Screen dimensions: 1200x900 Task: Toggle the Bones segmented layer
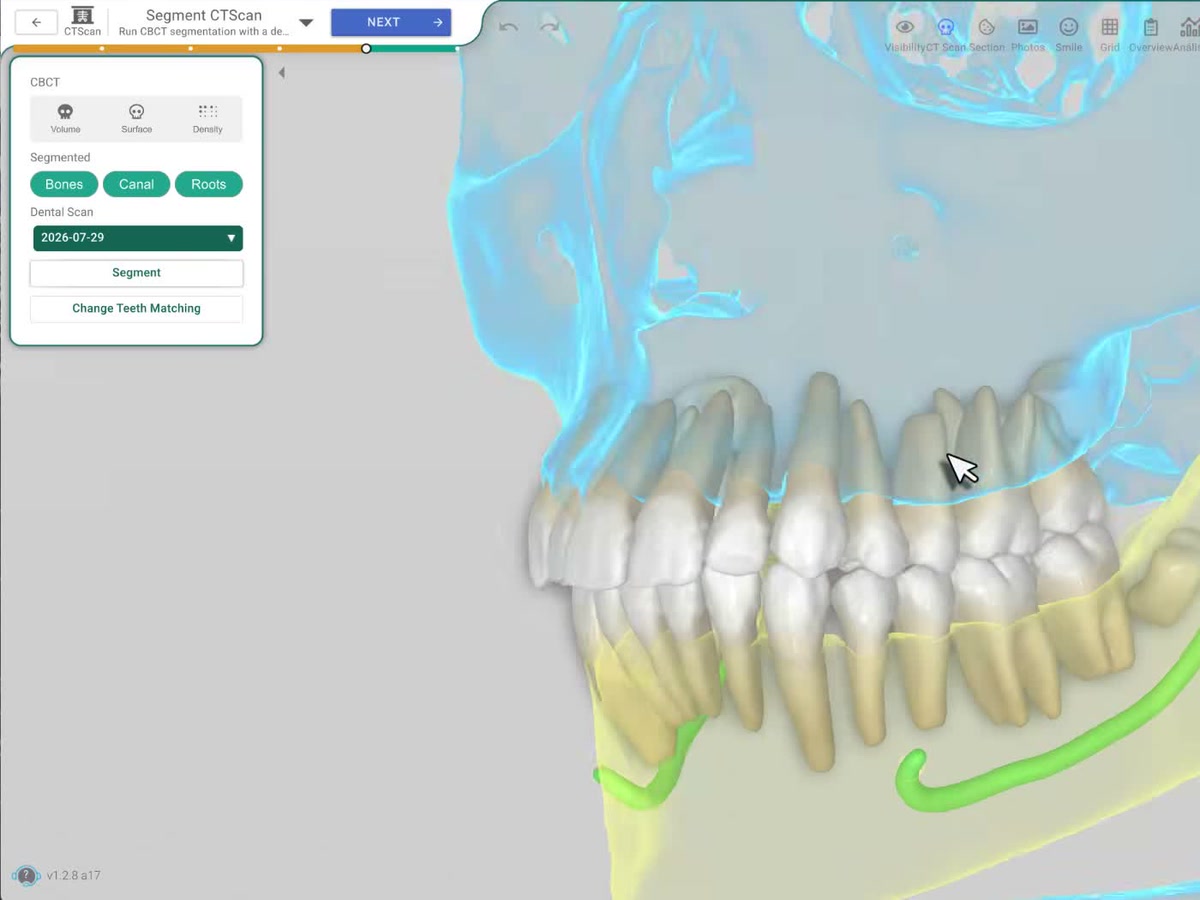tap(64, 184)
